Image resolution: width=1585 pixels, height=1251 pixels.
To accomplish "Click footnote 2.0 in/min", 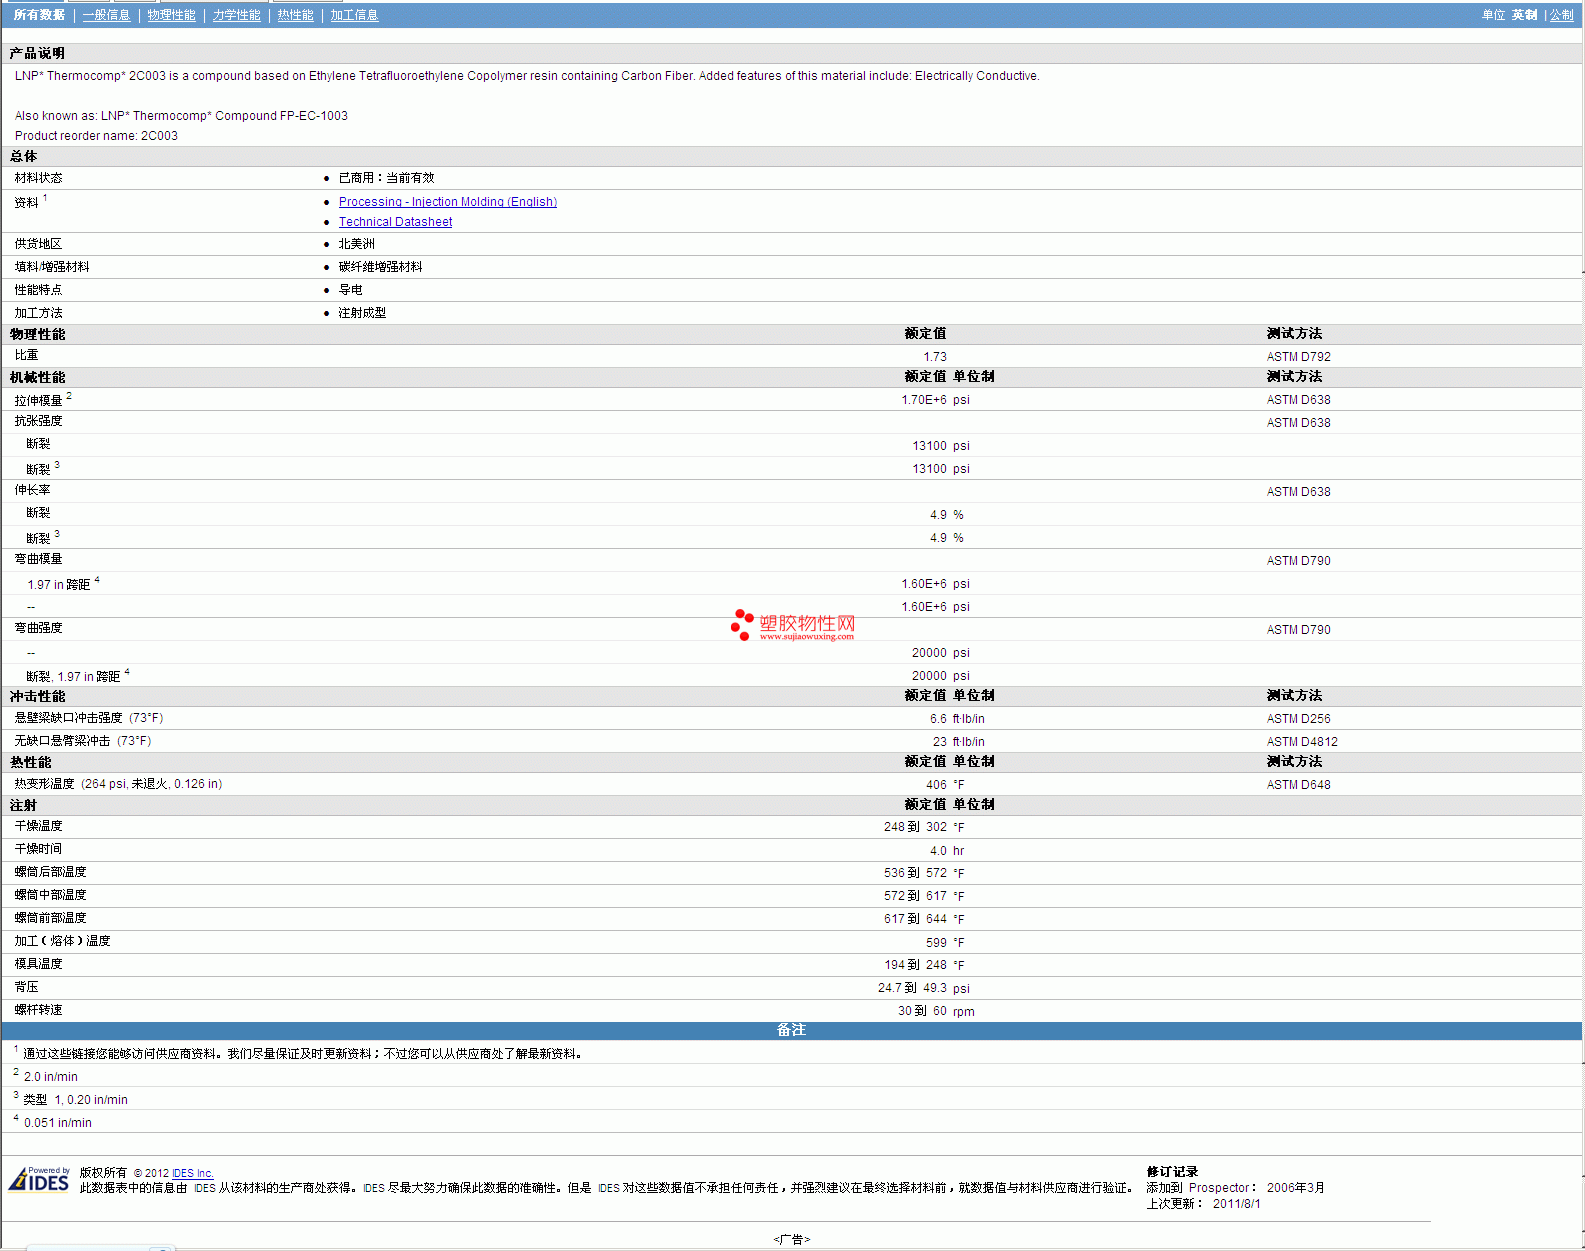I will click(x=51, y=1077).
